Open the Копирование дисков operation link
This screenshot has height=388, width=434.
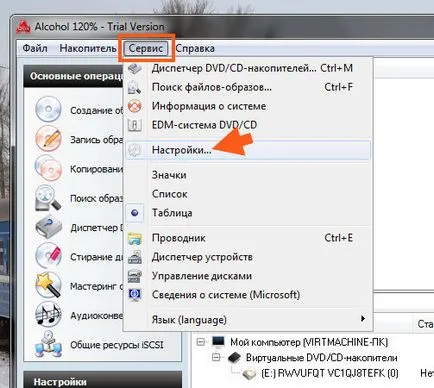point(96,169)
